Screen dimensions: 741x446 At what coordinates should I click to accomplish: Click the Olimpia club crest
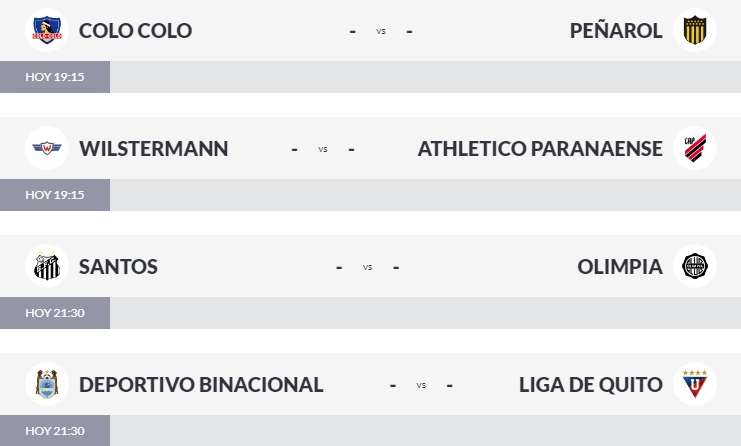(694, 266)
